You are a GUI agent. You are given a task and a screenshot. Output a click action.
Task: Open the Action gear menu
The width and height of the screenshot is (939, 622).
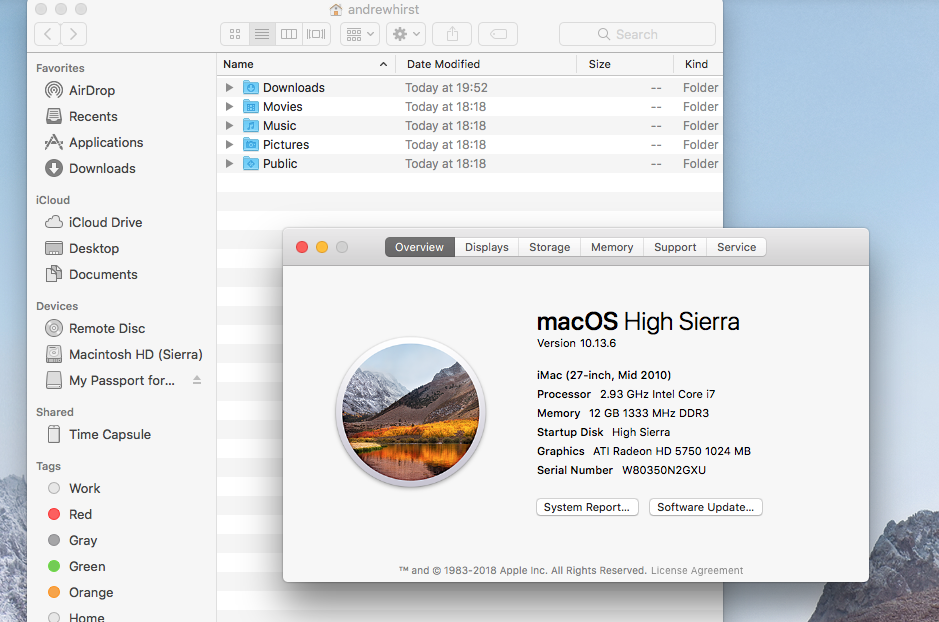406,34
